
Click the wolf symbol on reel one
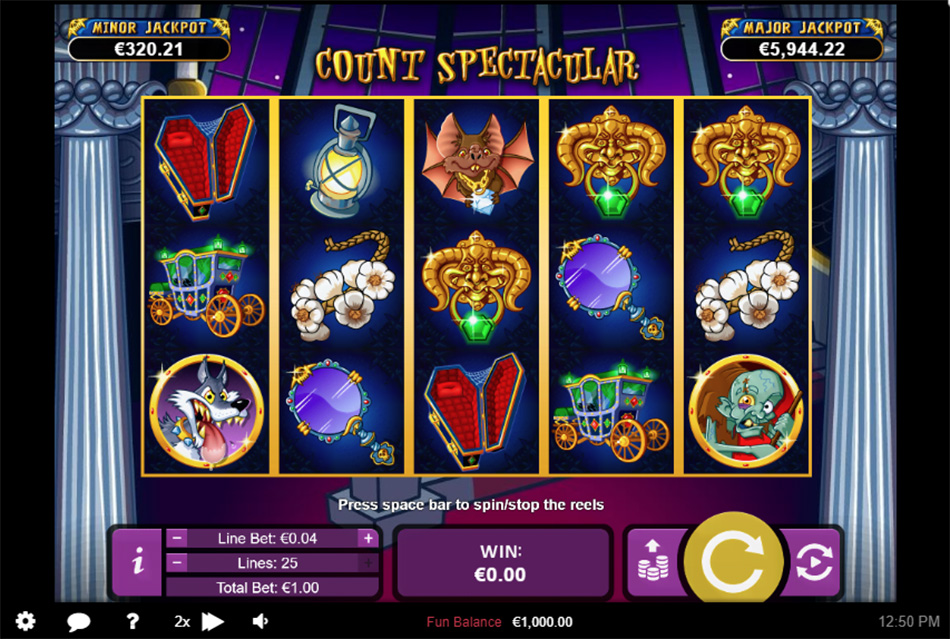point(207,412)
